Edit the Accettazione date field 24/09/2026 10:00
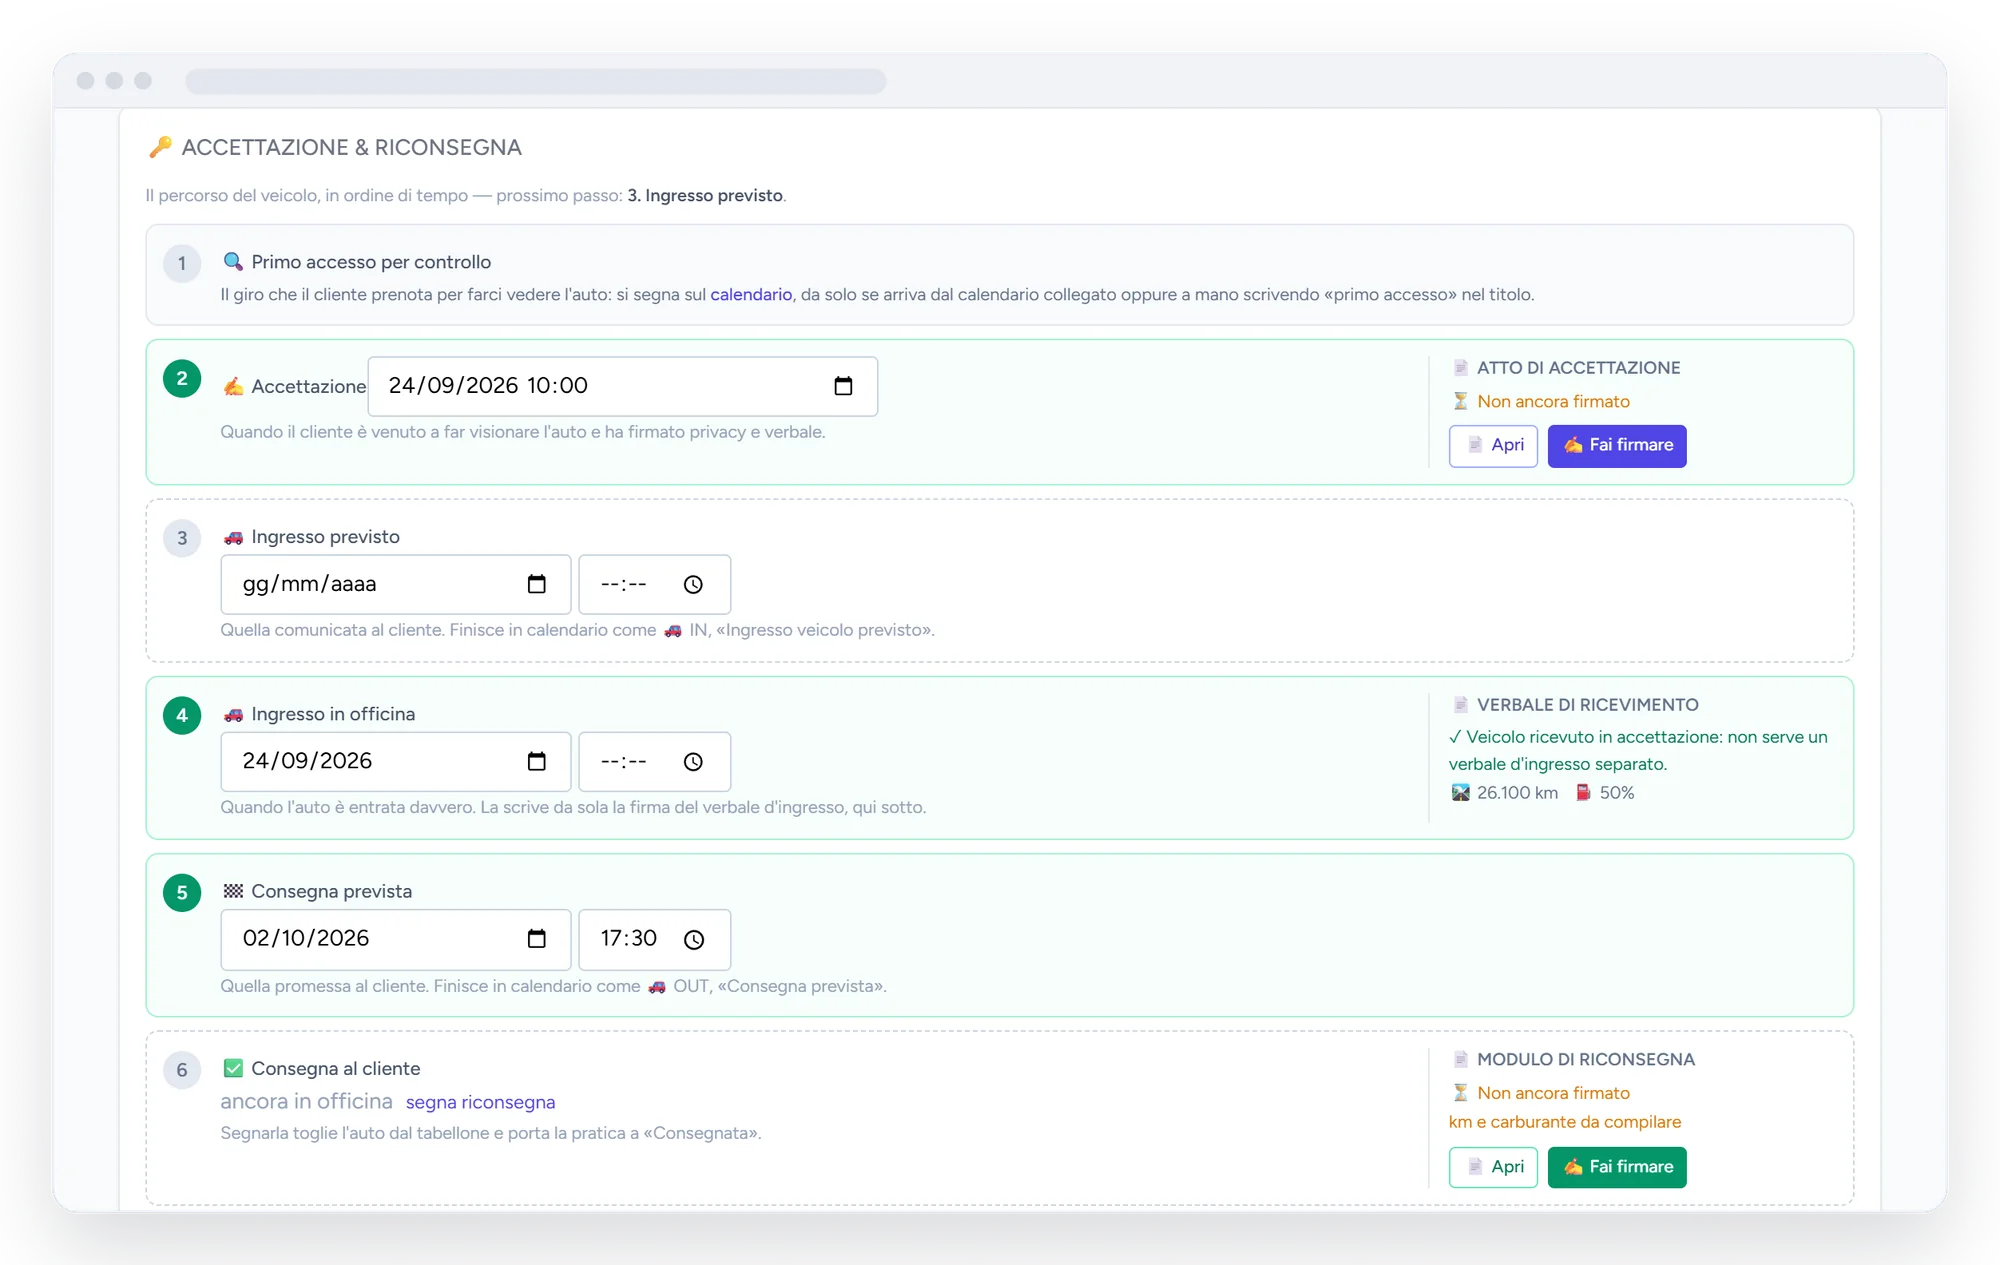This screenshot has width=2000, height=1265. point(622,386)
